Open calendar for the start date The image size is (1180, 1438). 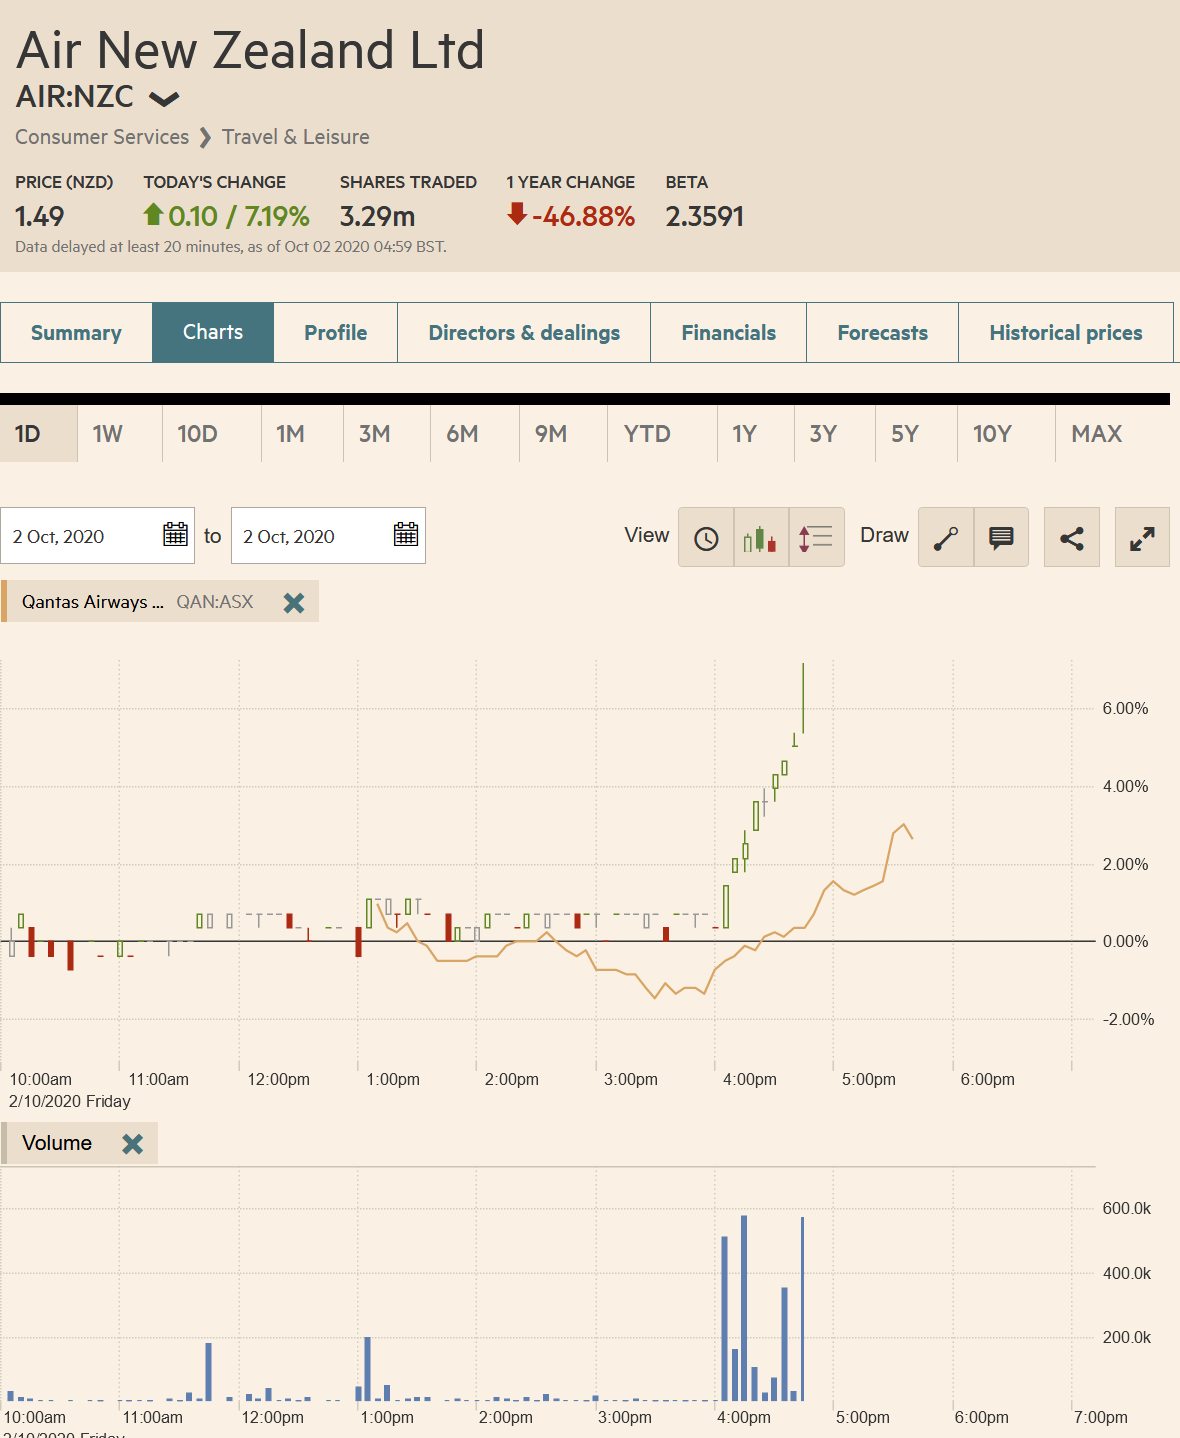pos(175,535)
